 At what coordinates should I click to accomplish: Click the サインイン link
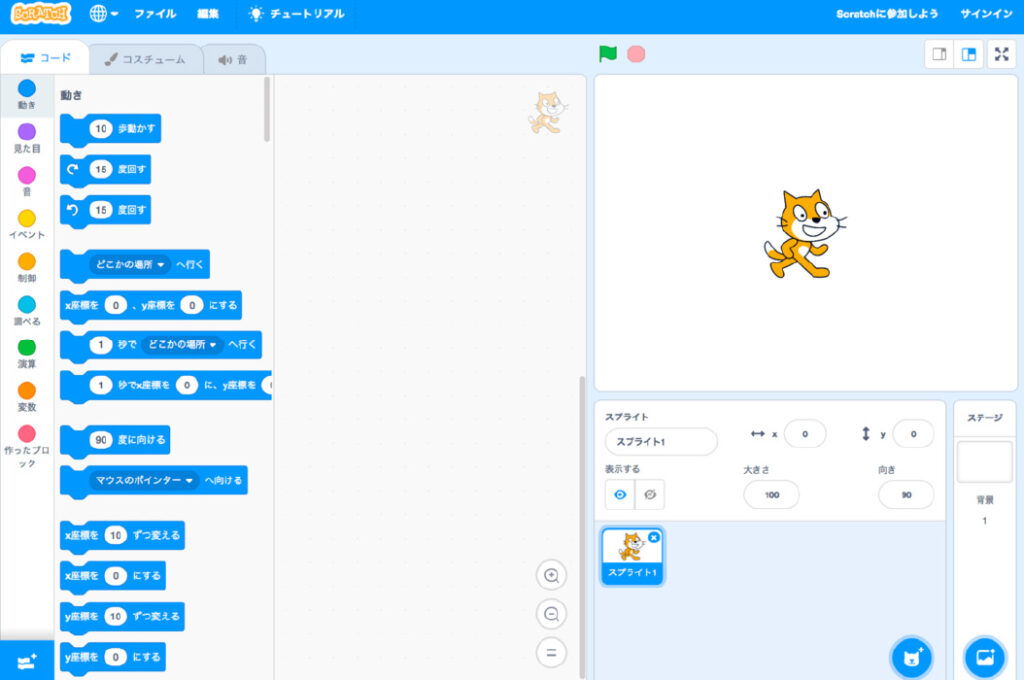pyautogui.click(x=985, y=14)
